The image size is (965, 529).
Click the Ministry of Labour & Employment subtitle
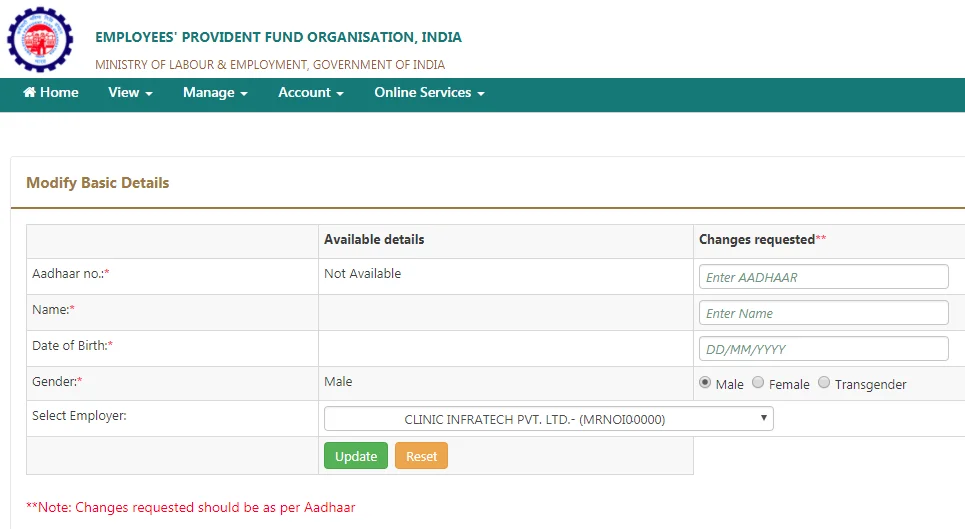[270, 65]
